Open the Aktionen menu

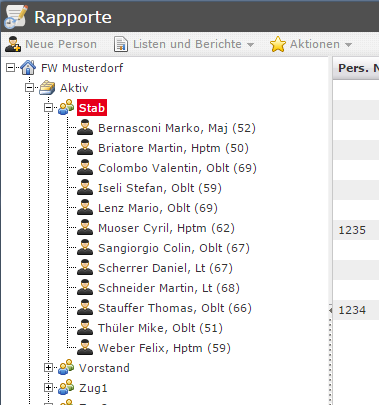pos(311,44)
